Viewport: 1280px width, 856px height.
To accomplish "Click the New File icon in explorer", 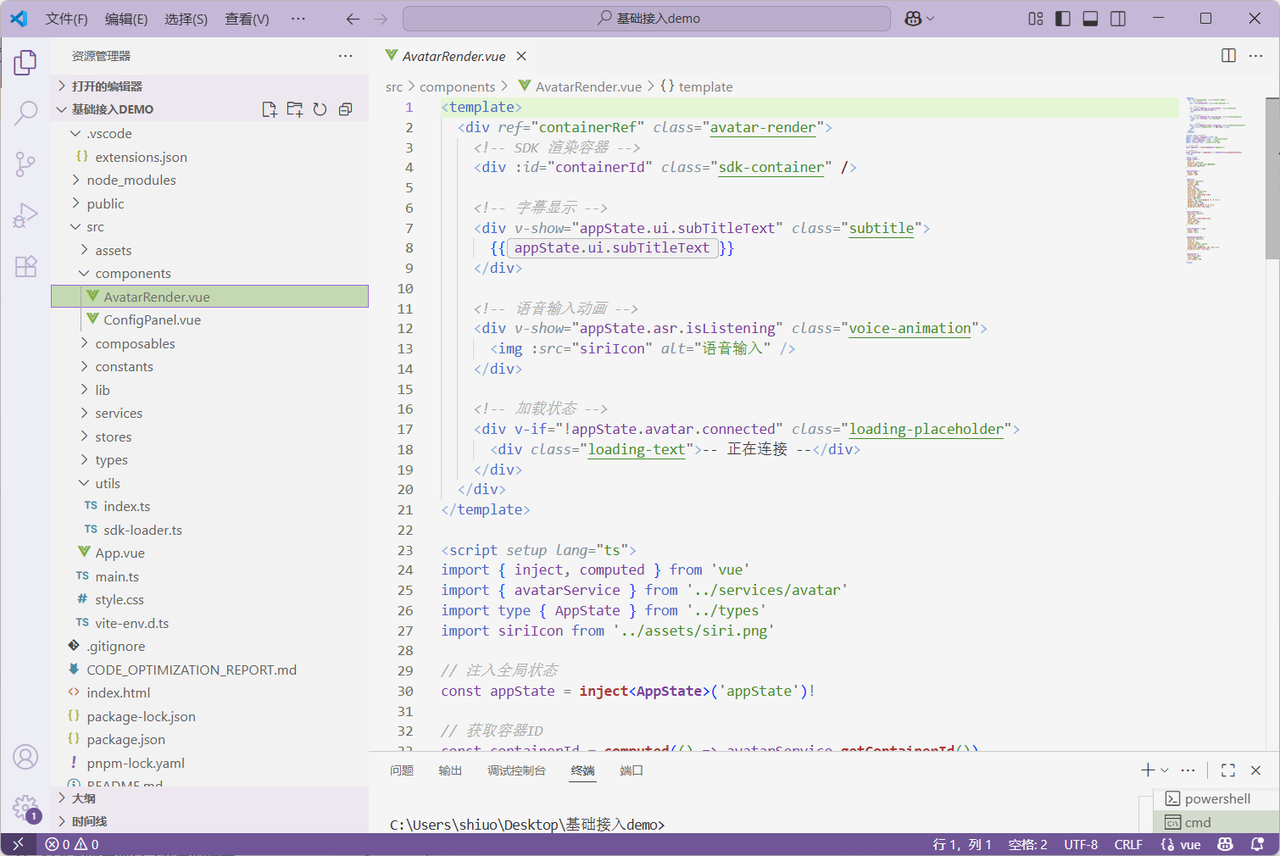I will point(269,110).
